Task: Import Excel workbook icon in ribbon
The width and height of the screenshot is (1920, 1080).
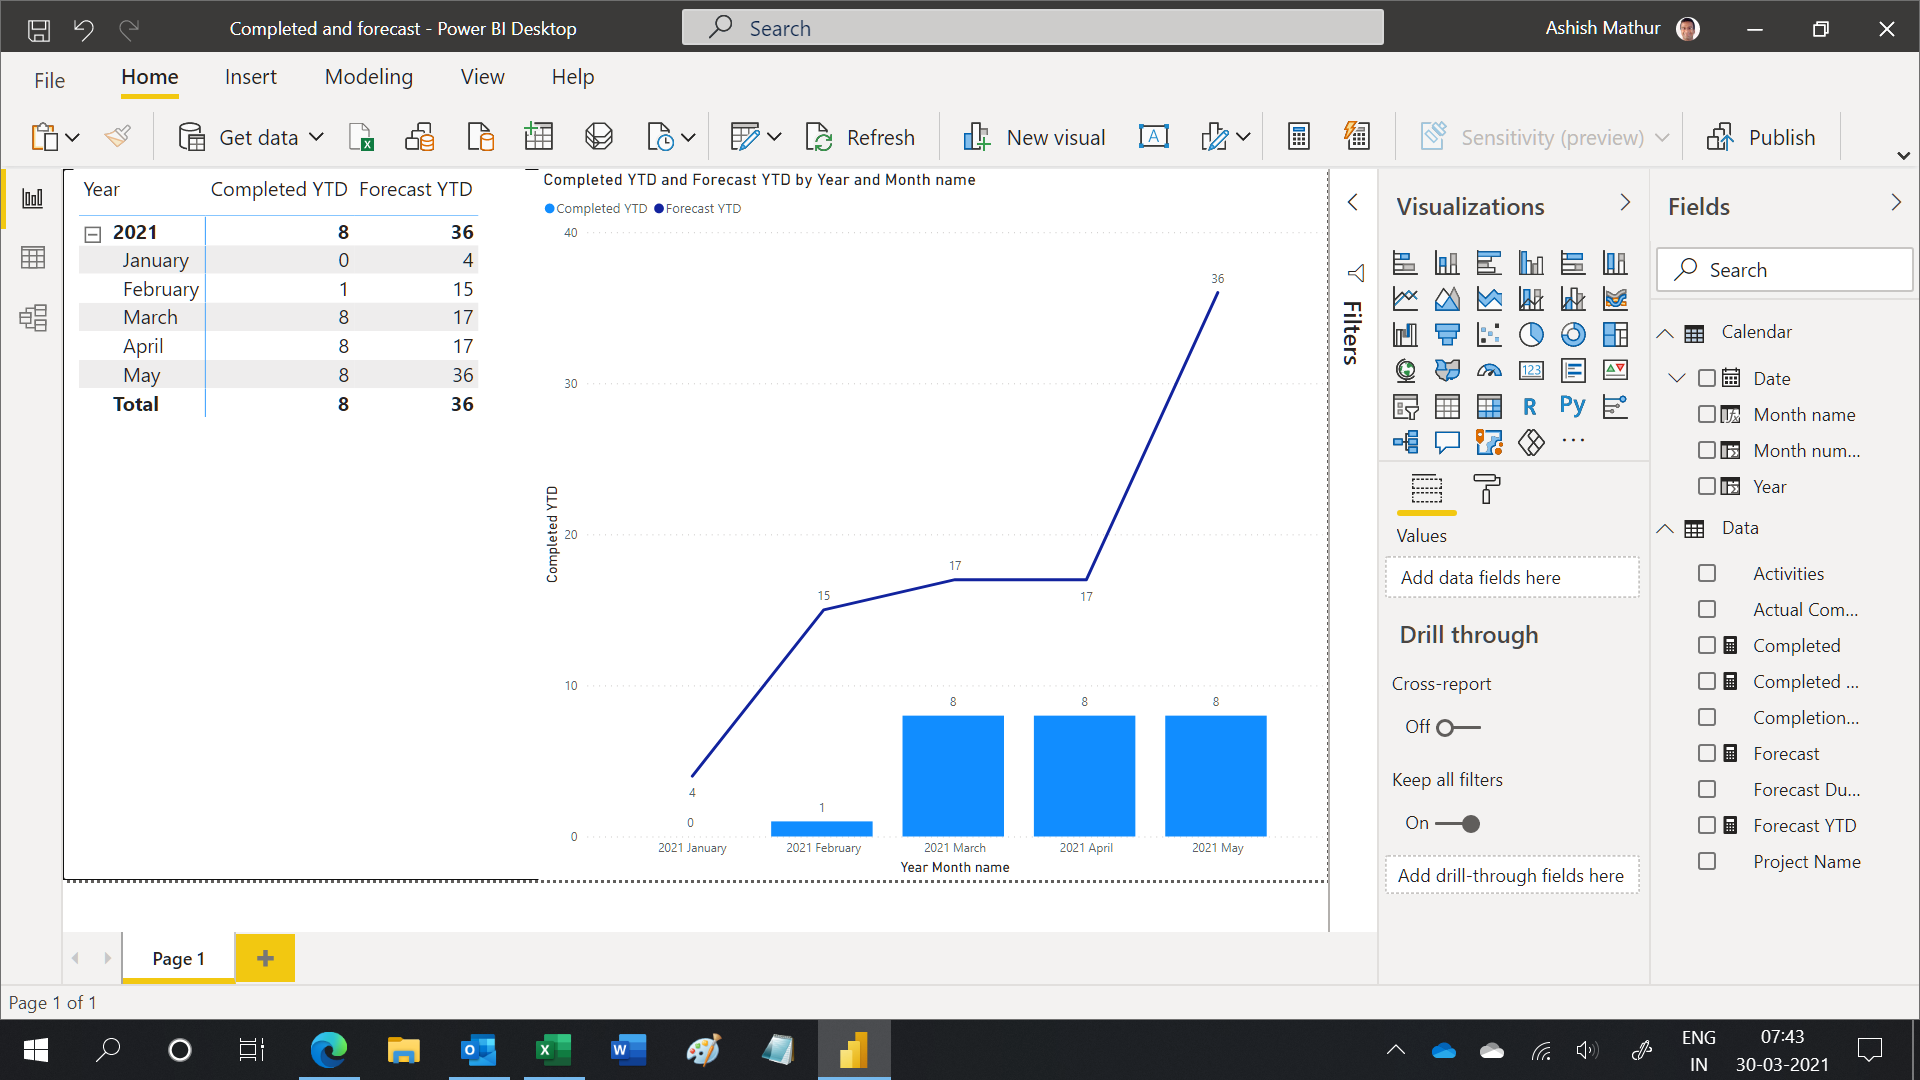Action: click(361, 137)
